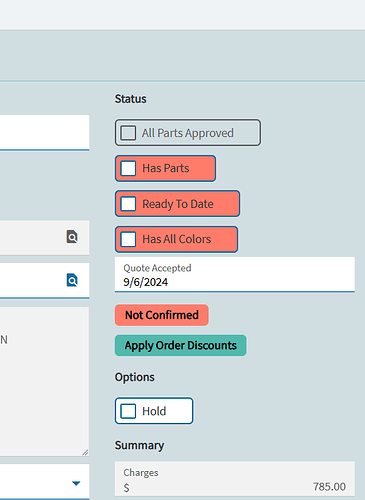Click the gray field with gray lookup icon
This screenshot has height=500, width=365.
point(44,237)
